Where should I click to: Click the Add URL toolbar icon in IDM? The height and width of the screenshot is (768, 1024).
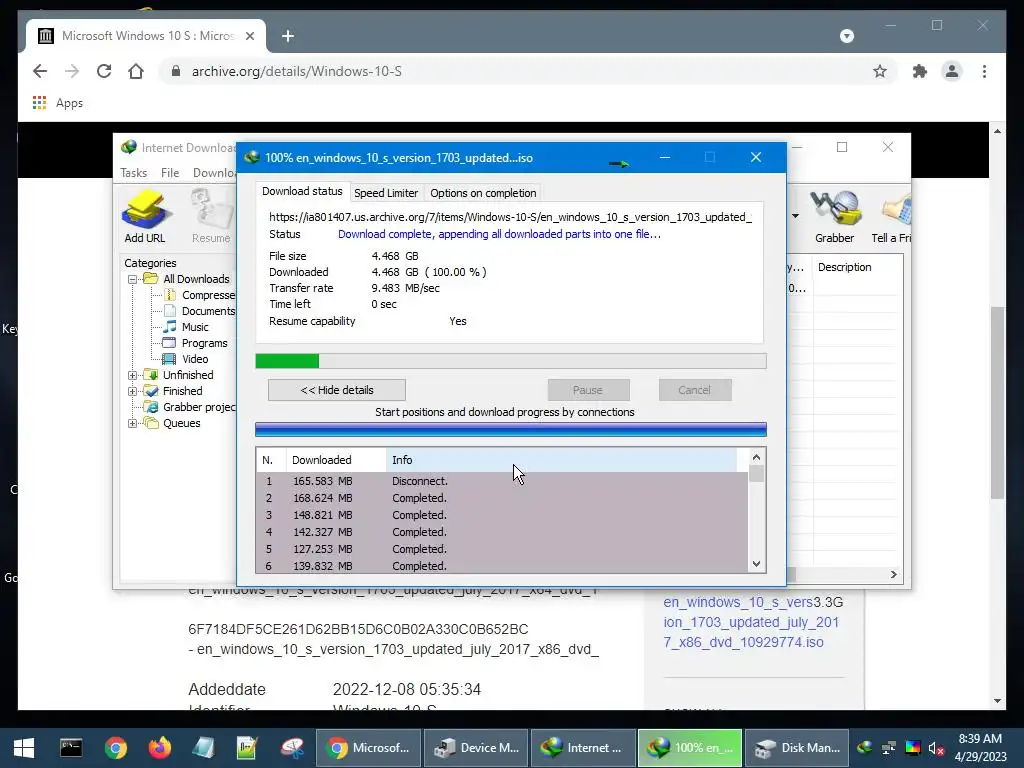pos(145,217)
